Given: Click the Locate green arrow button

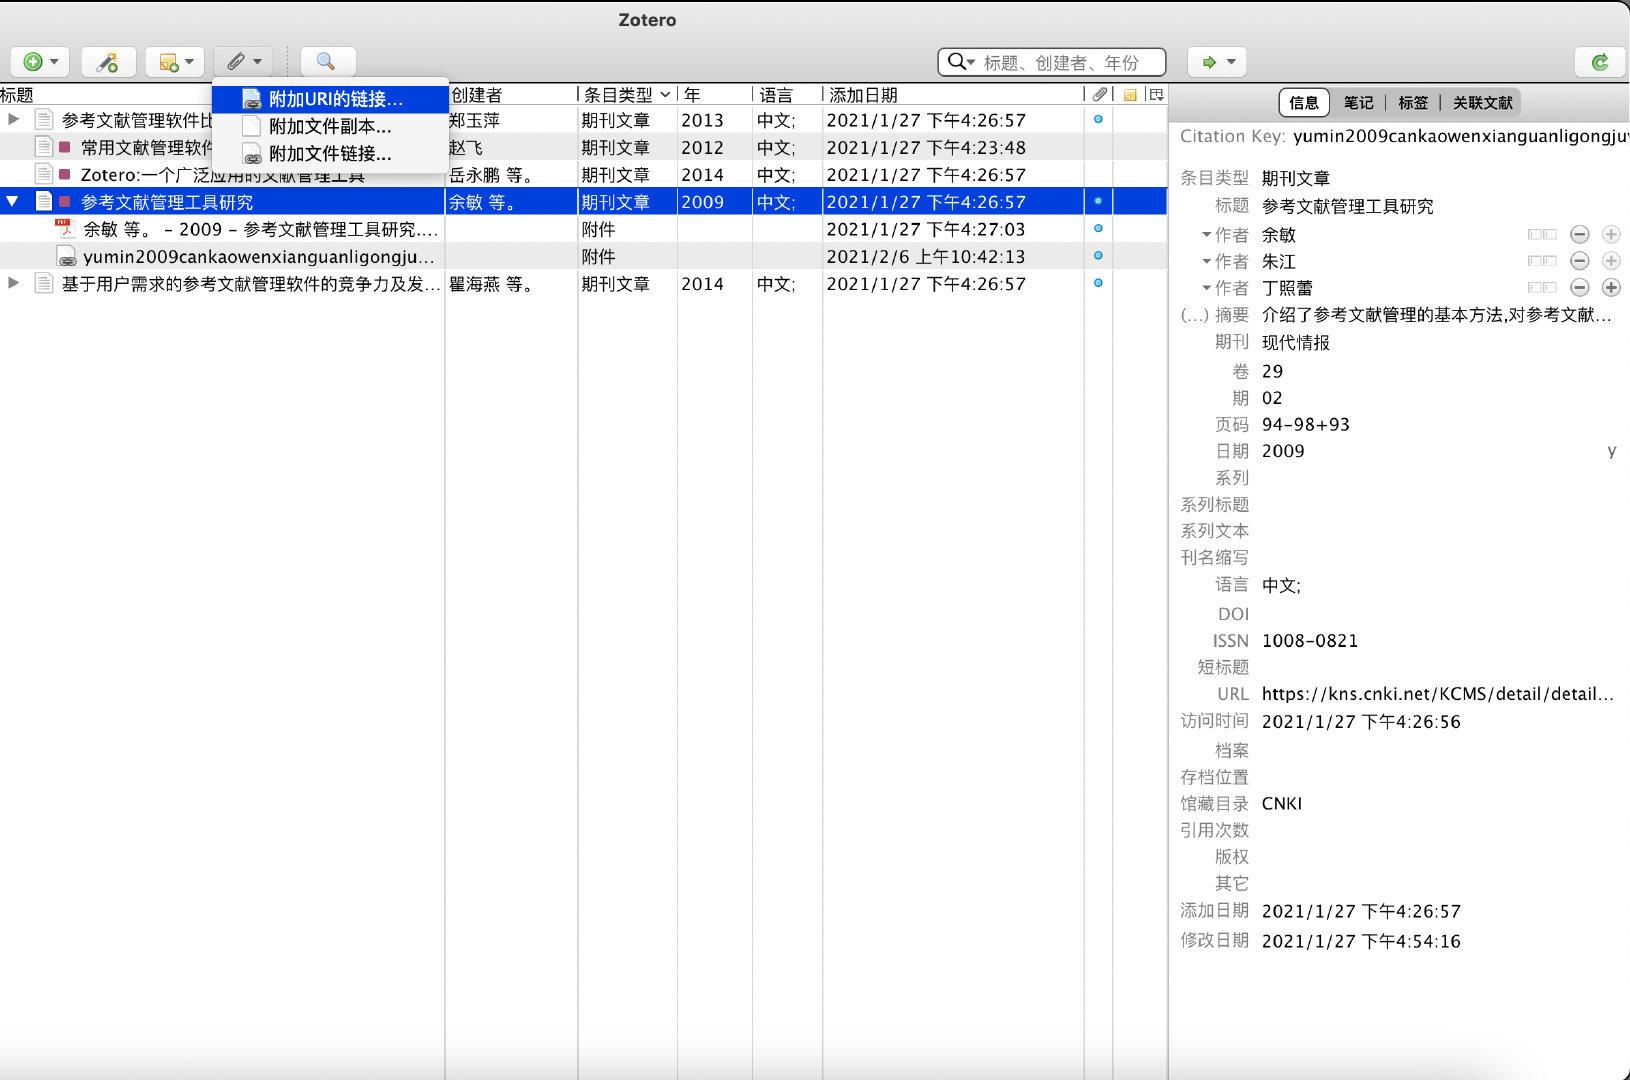Looking at the screenshot, I should [x=1217, y=62].
